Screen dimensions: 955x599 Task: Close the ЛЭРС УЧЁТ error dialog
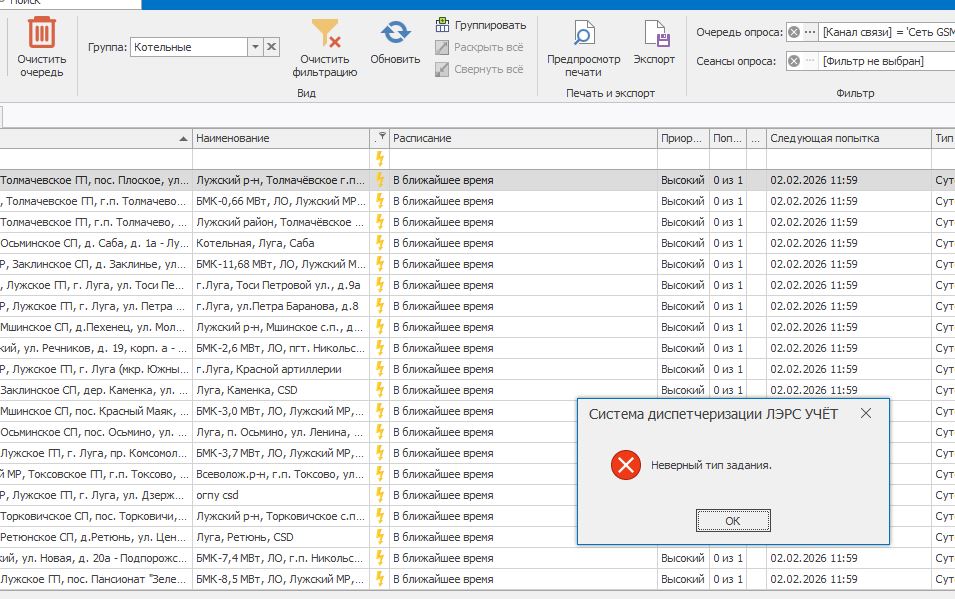pyautogui.click(x=866, y=413)
